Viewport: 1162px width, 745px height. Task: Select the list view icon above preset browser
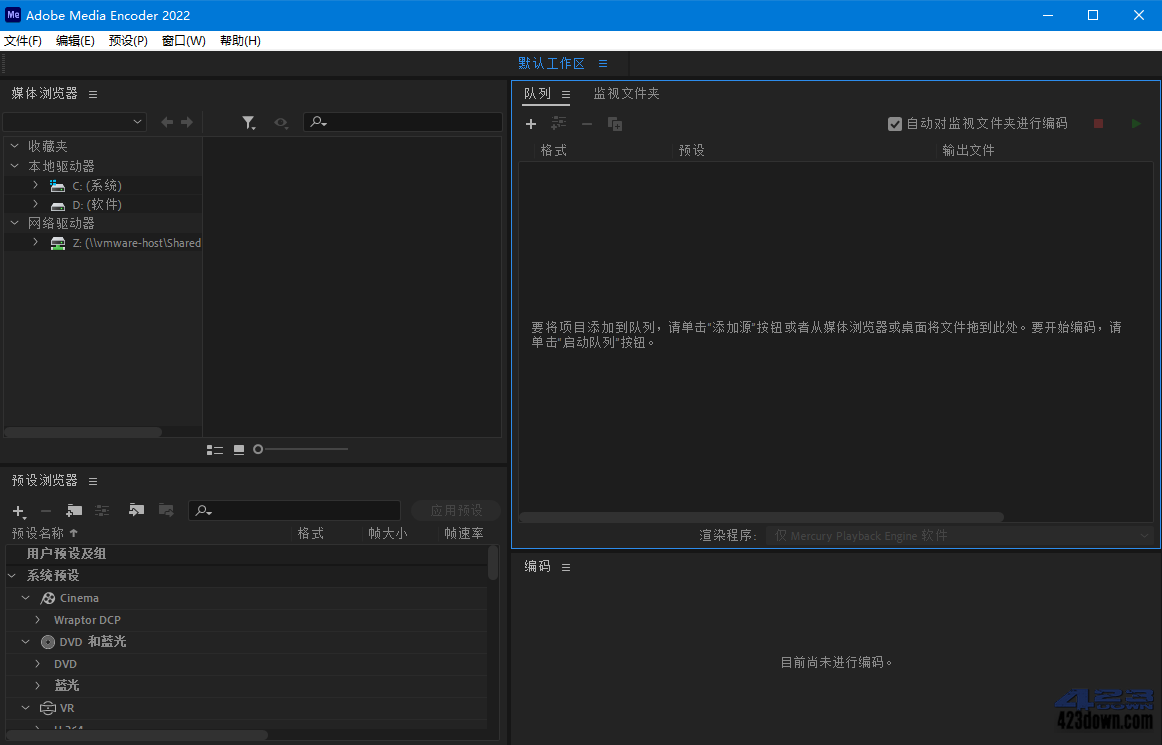pyautogui.click(x=215, y=449)
